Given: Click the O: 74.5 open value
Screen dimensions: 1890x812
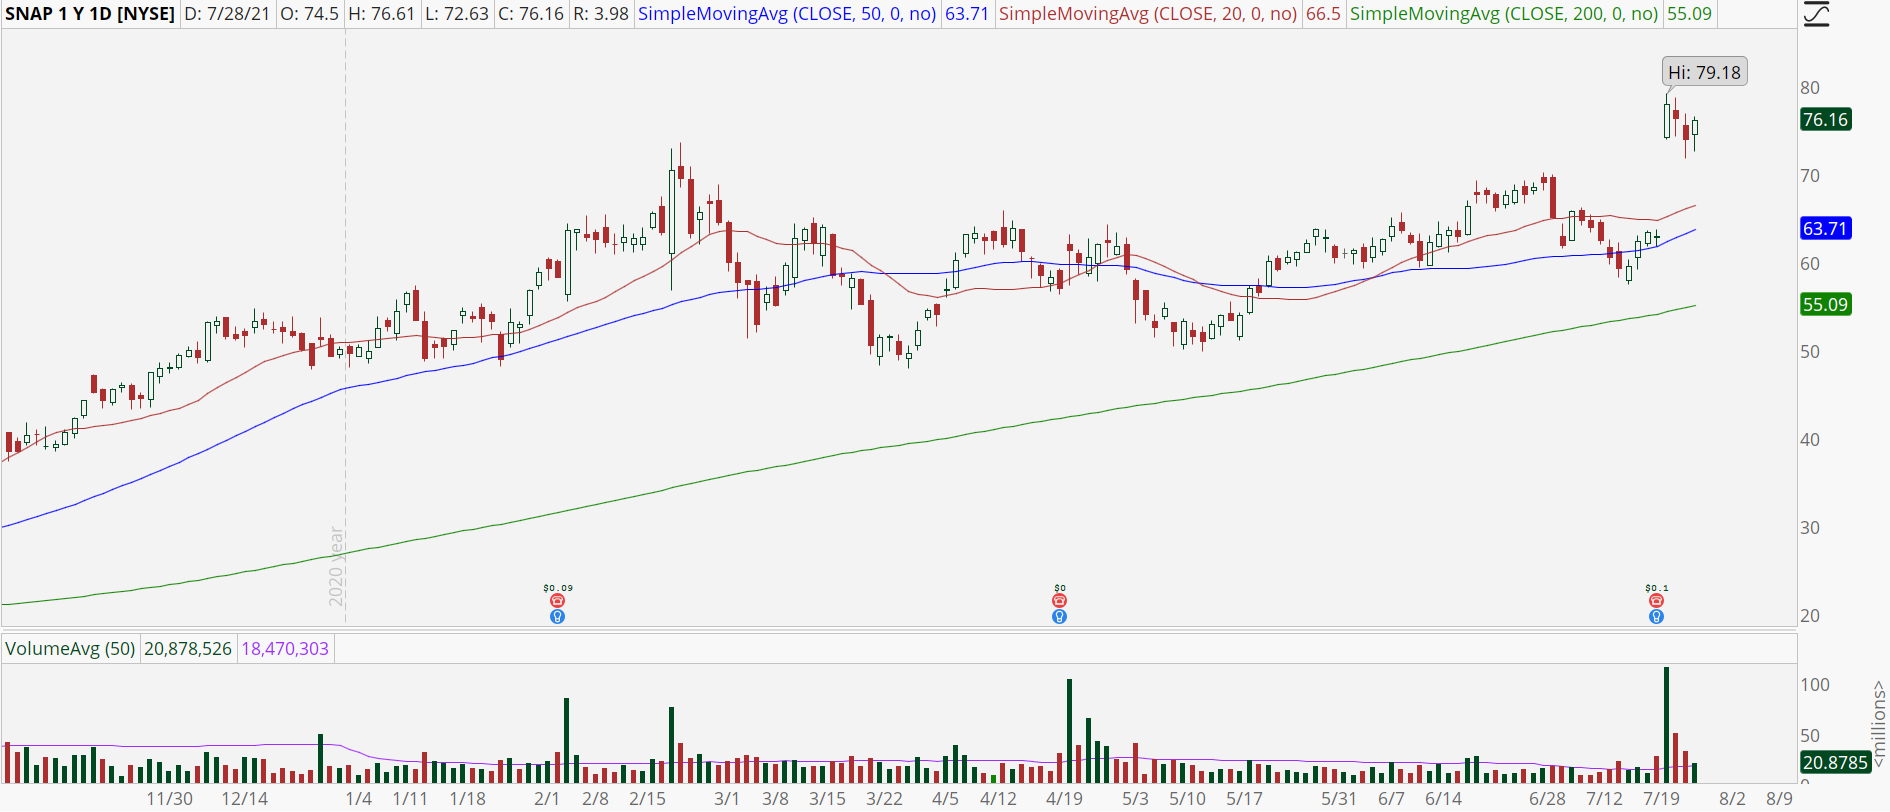Looking at the screenshot, I should click(309, 14).
